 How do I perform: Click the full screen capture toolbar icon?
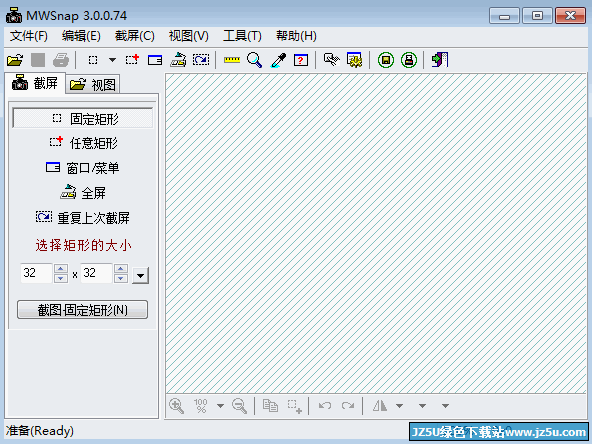tap(178, 60)
